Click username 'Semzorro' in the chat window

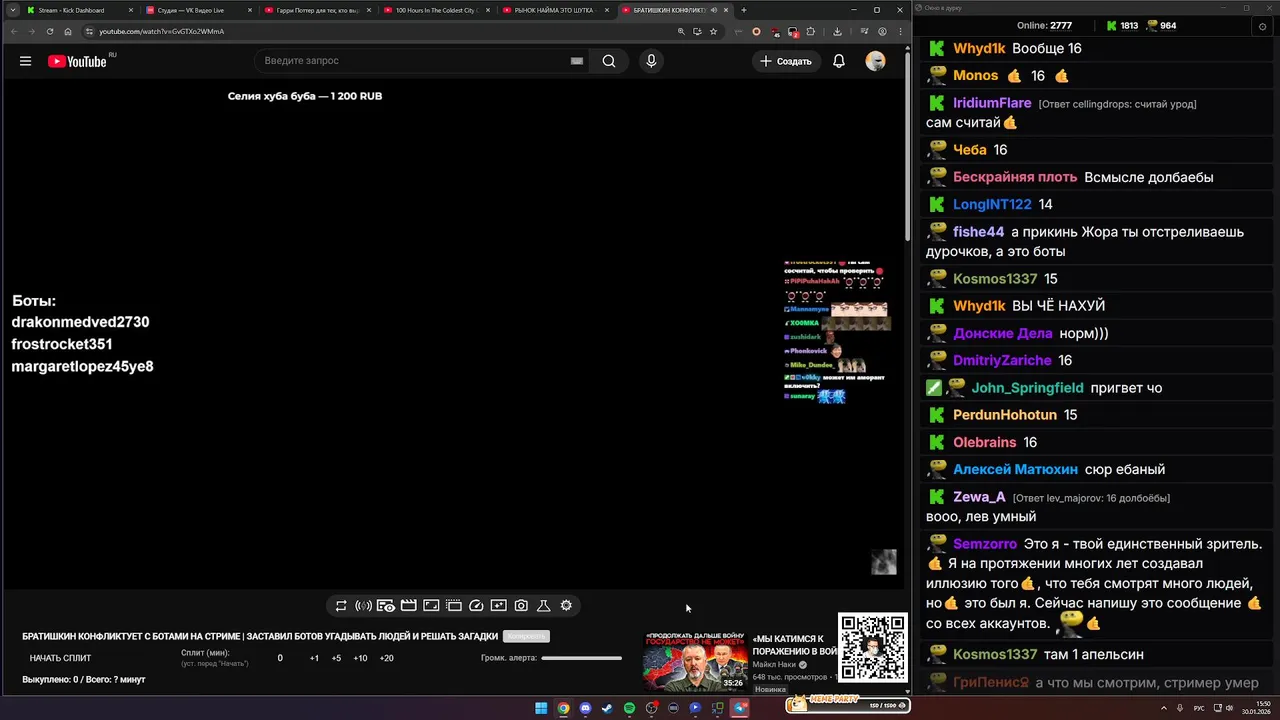pos(985,544)
